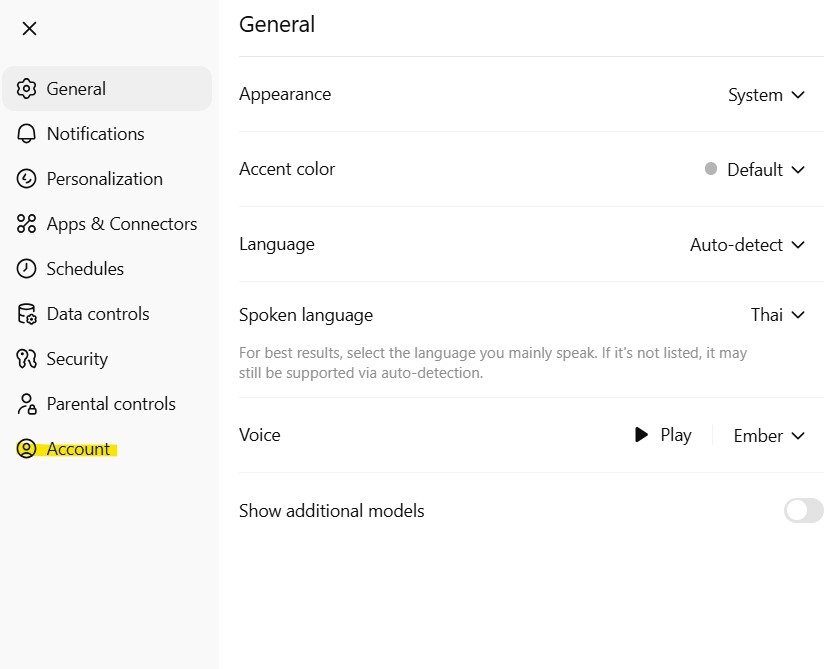Click the General gear icon in sidebar
Image resolution: width=831 pixels, height=669 pixels.
26,89
